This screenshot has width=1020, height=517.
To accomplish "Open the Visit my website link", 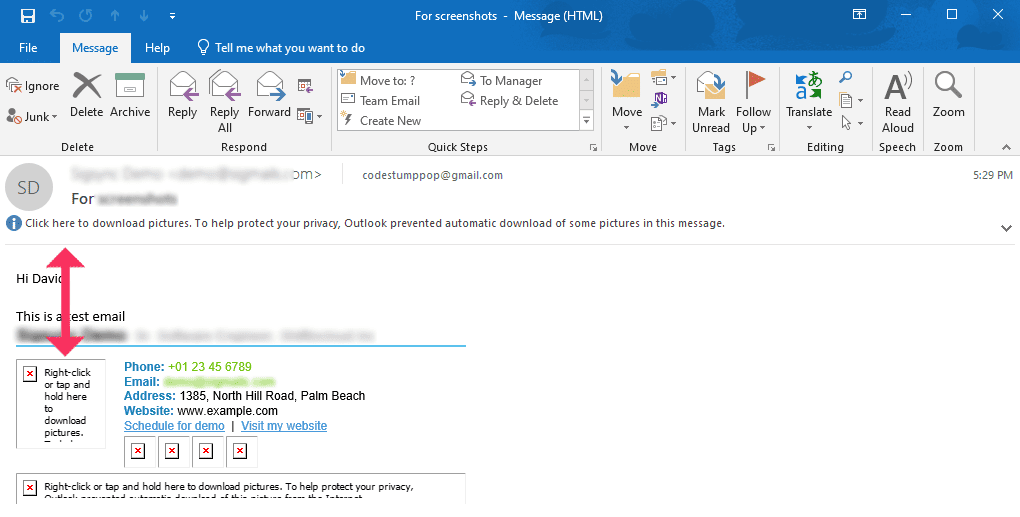I will click(x=284, y=426).
